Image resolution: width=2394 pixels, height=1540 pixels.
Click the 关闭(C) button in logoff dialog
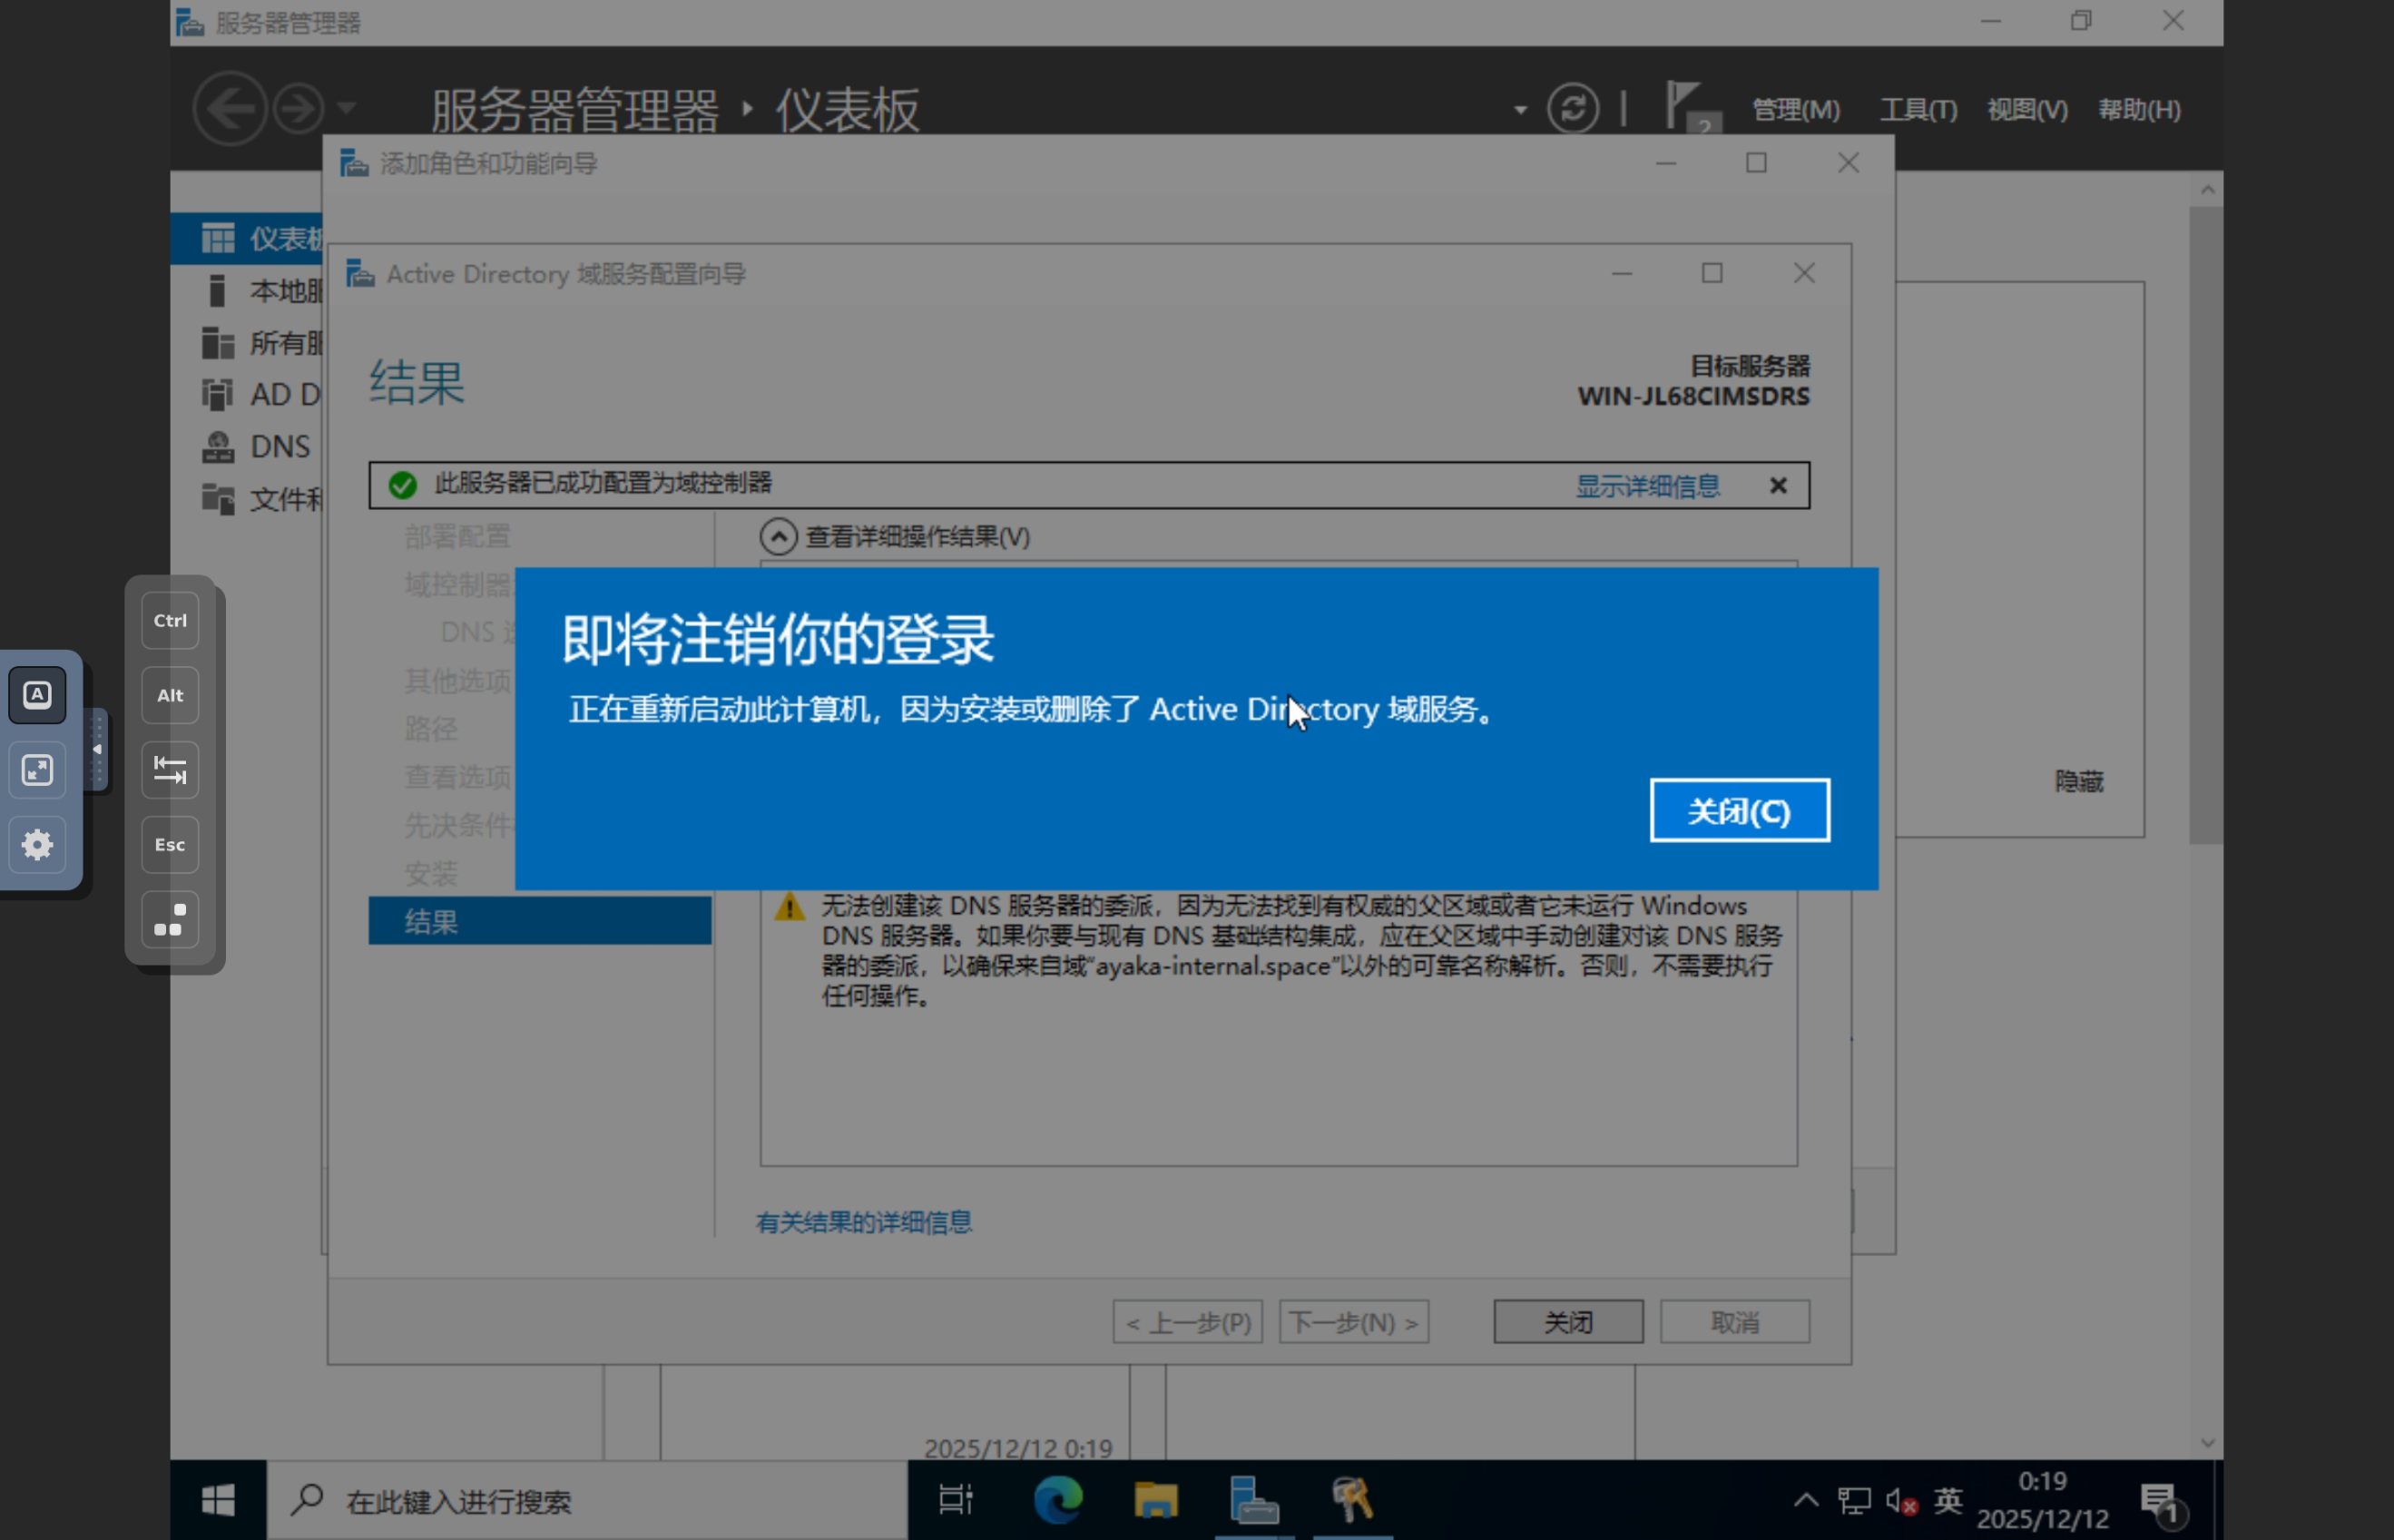coord(1739,810)
